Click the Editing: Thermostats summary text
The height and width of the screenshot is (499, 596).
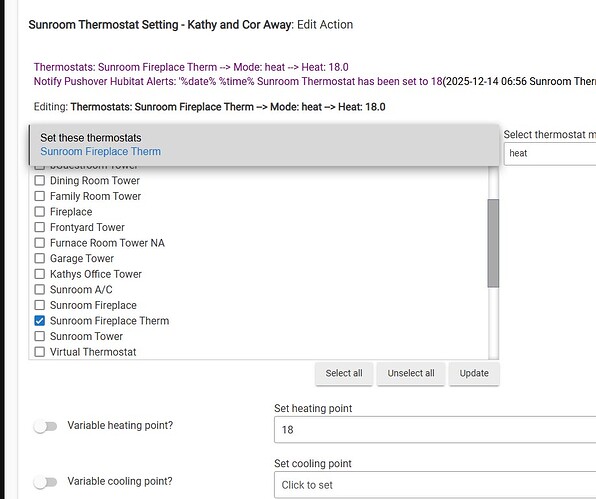point(209,107)
